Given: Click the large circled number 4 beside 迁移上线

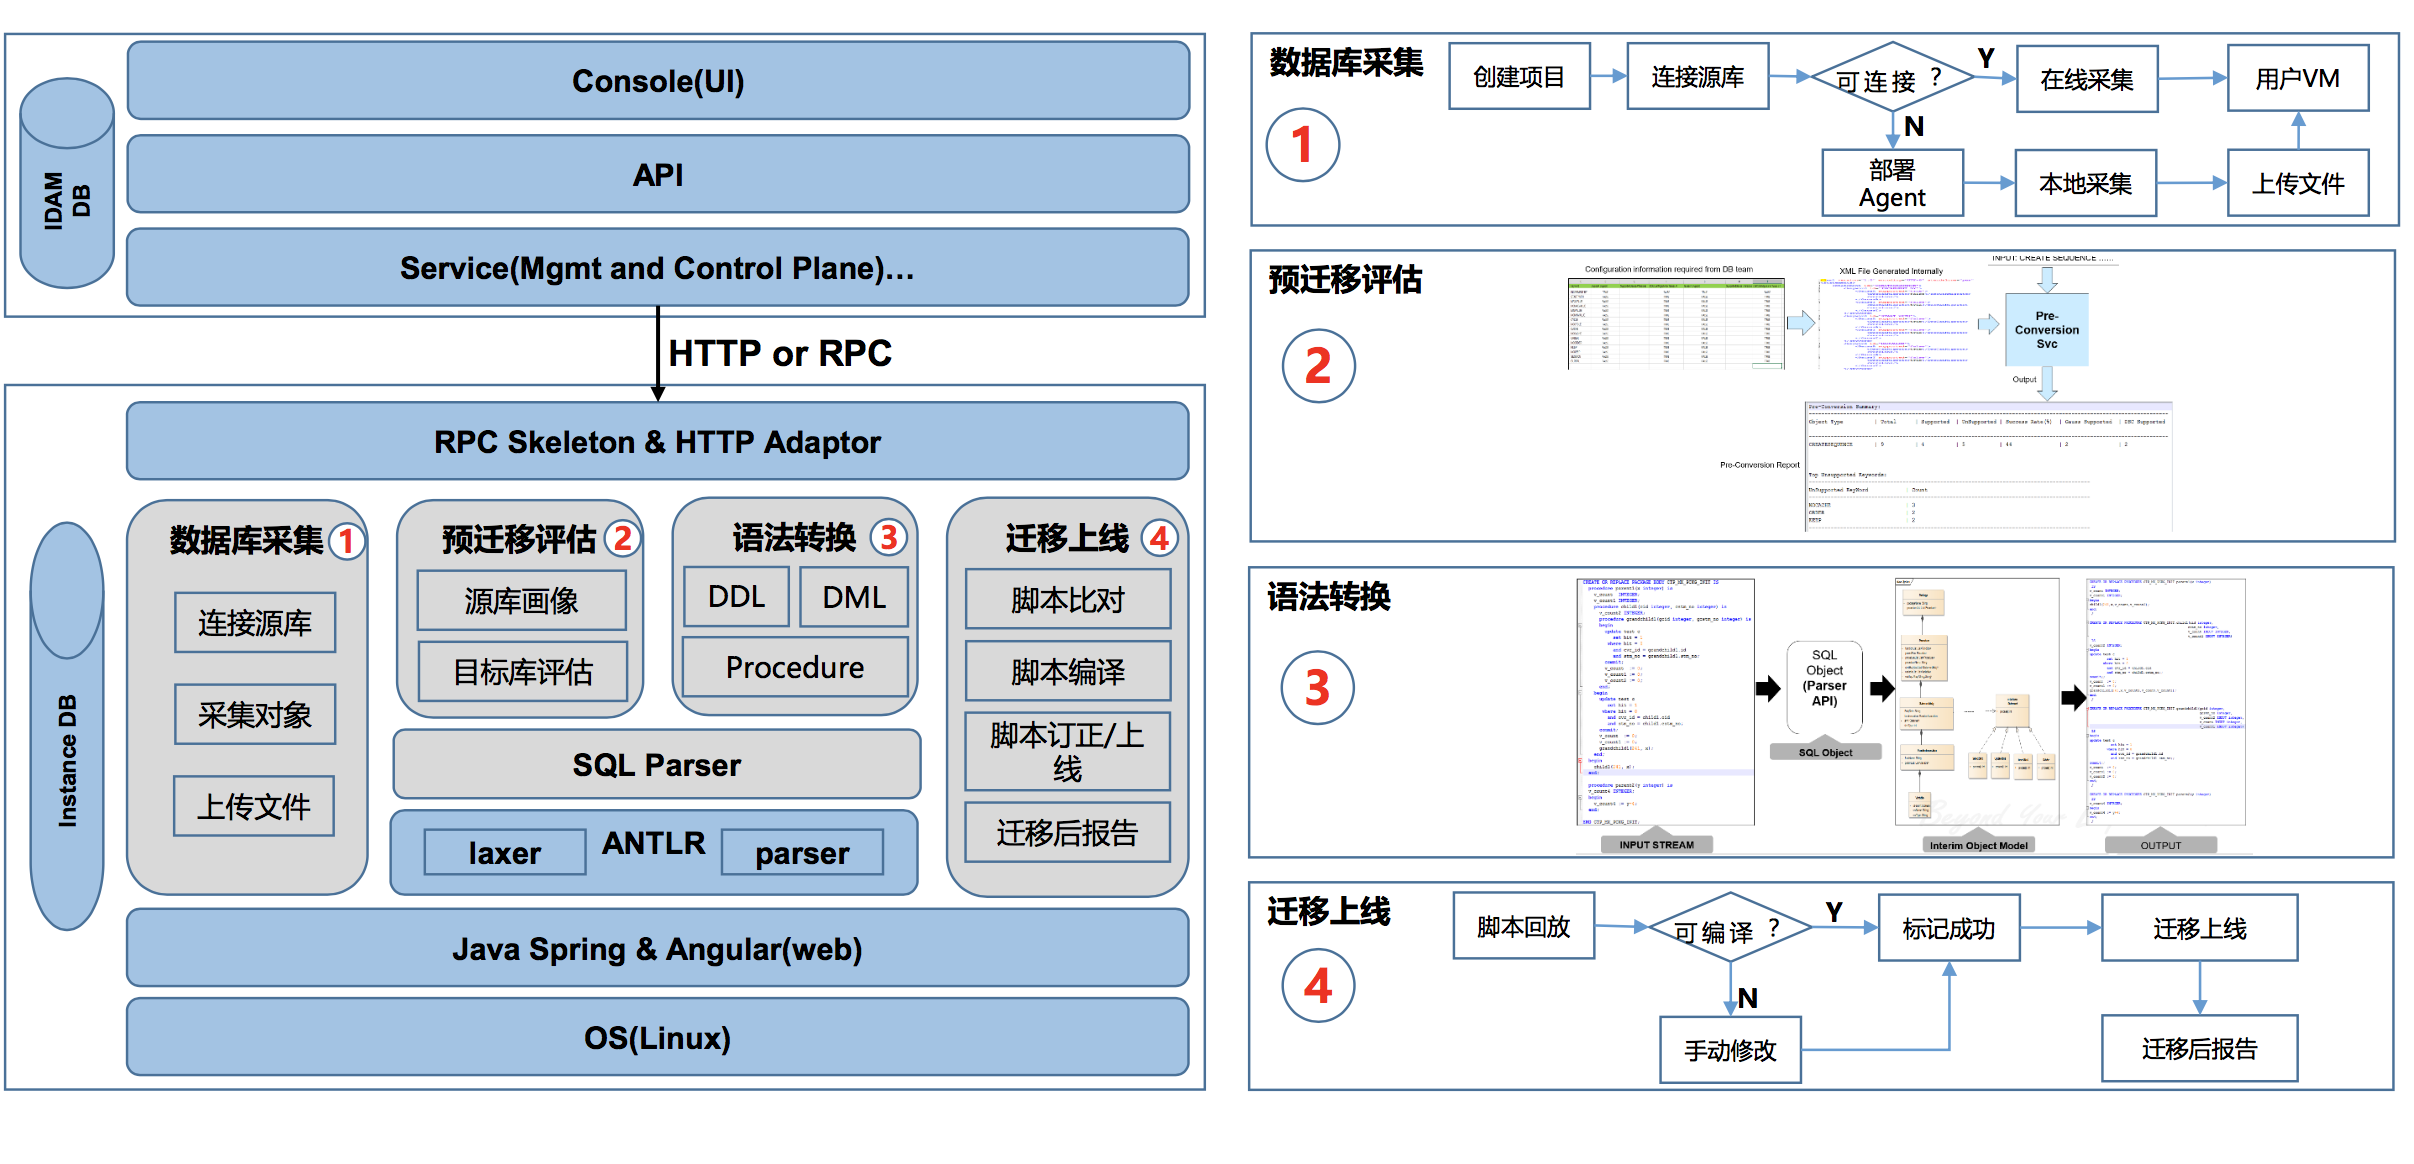Looking at the screenshot, I should [x=1318, y=986].
